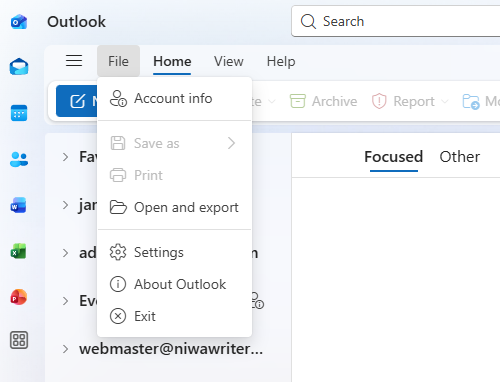The height and width of the screenshot is (382, 500).
Task: Open the Calendar app in the sidebar
Action: (x=19, y=113)
